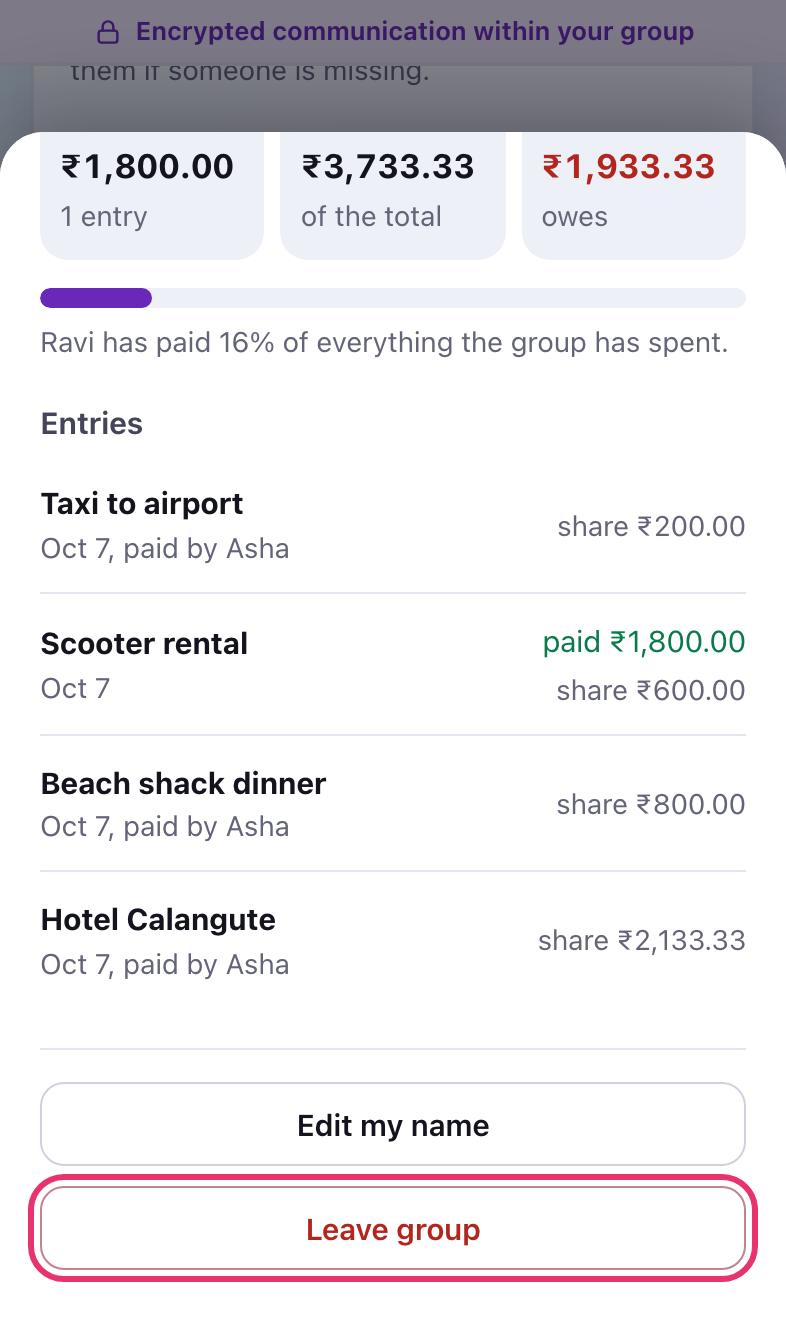This screenshot has width=786, height=1318.
Task: Tap the ₹1,933.33 owes card
Action: 634,192
